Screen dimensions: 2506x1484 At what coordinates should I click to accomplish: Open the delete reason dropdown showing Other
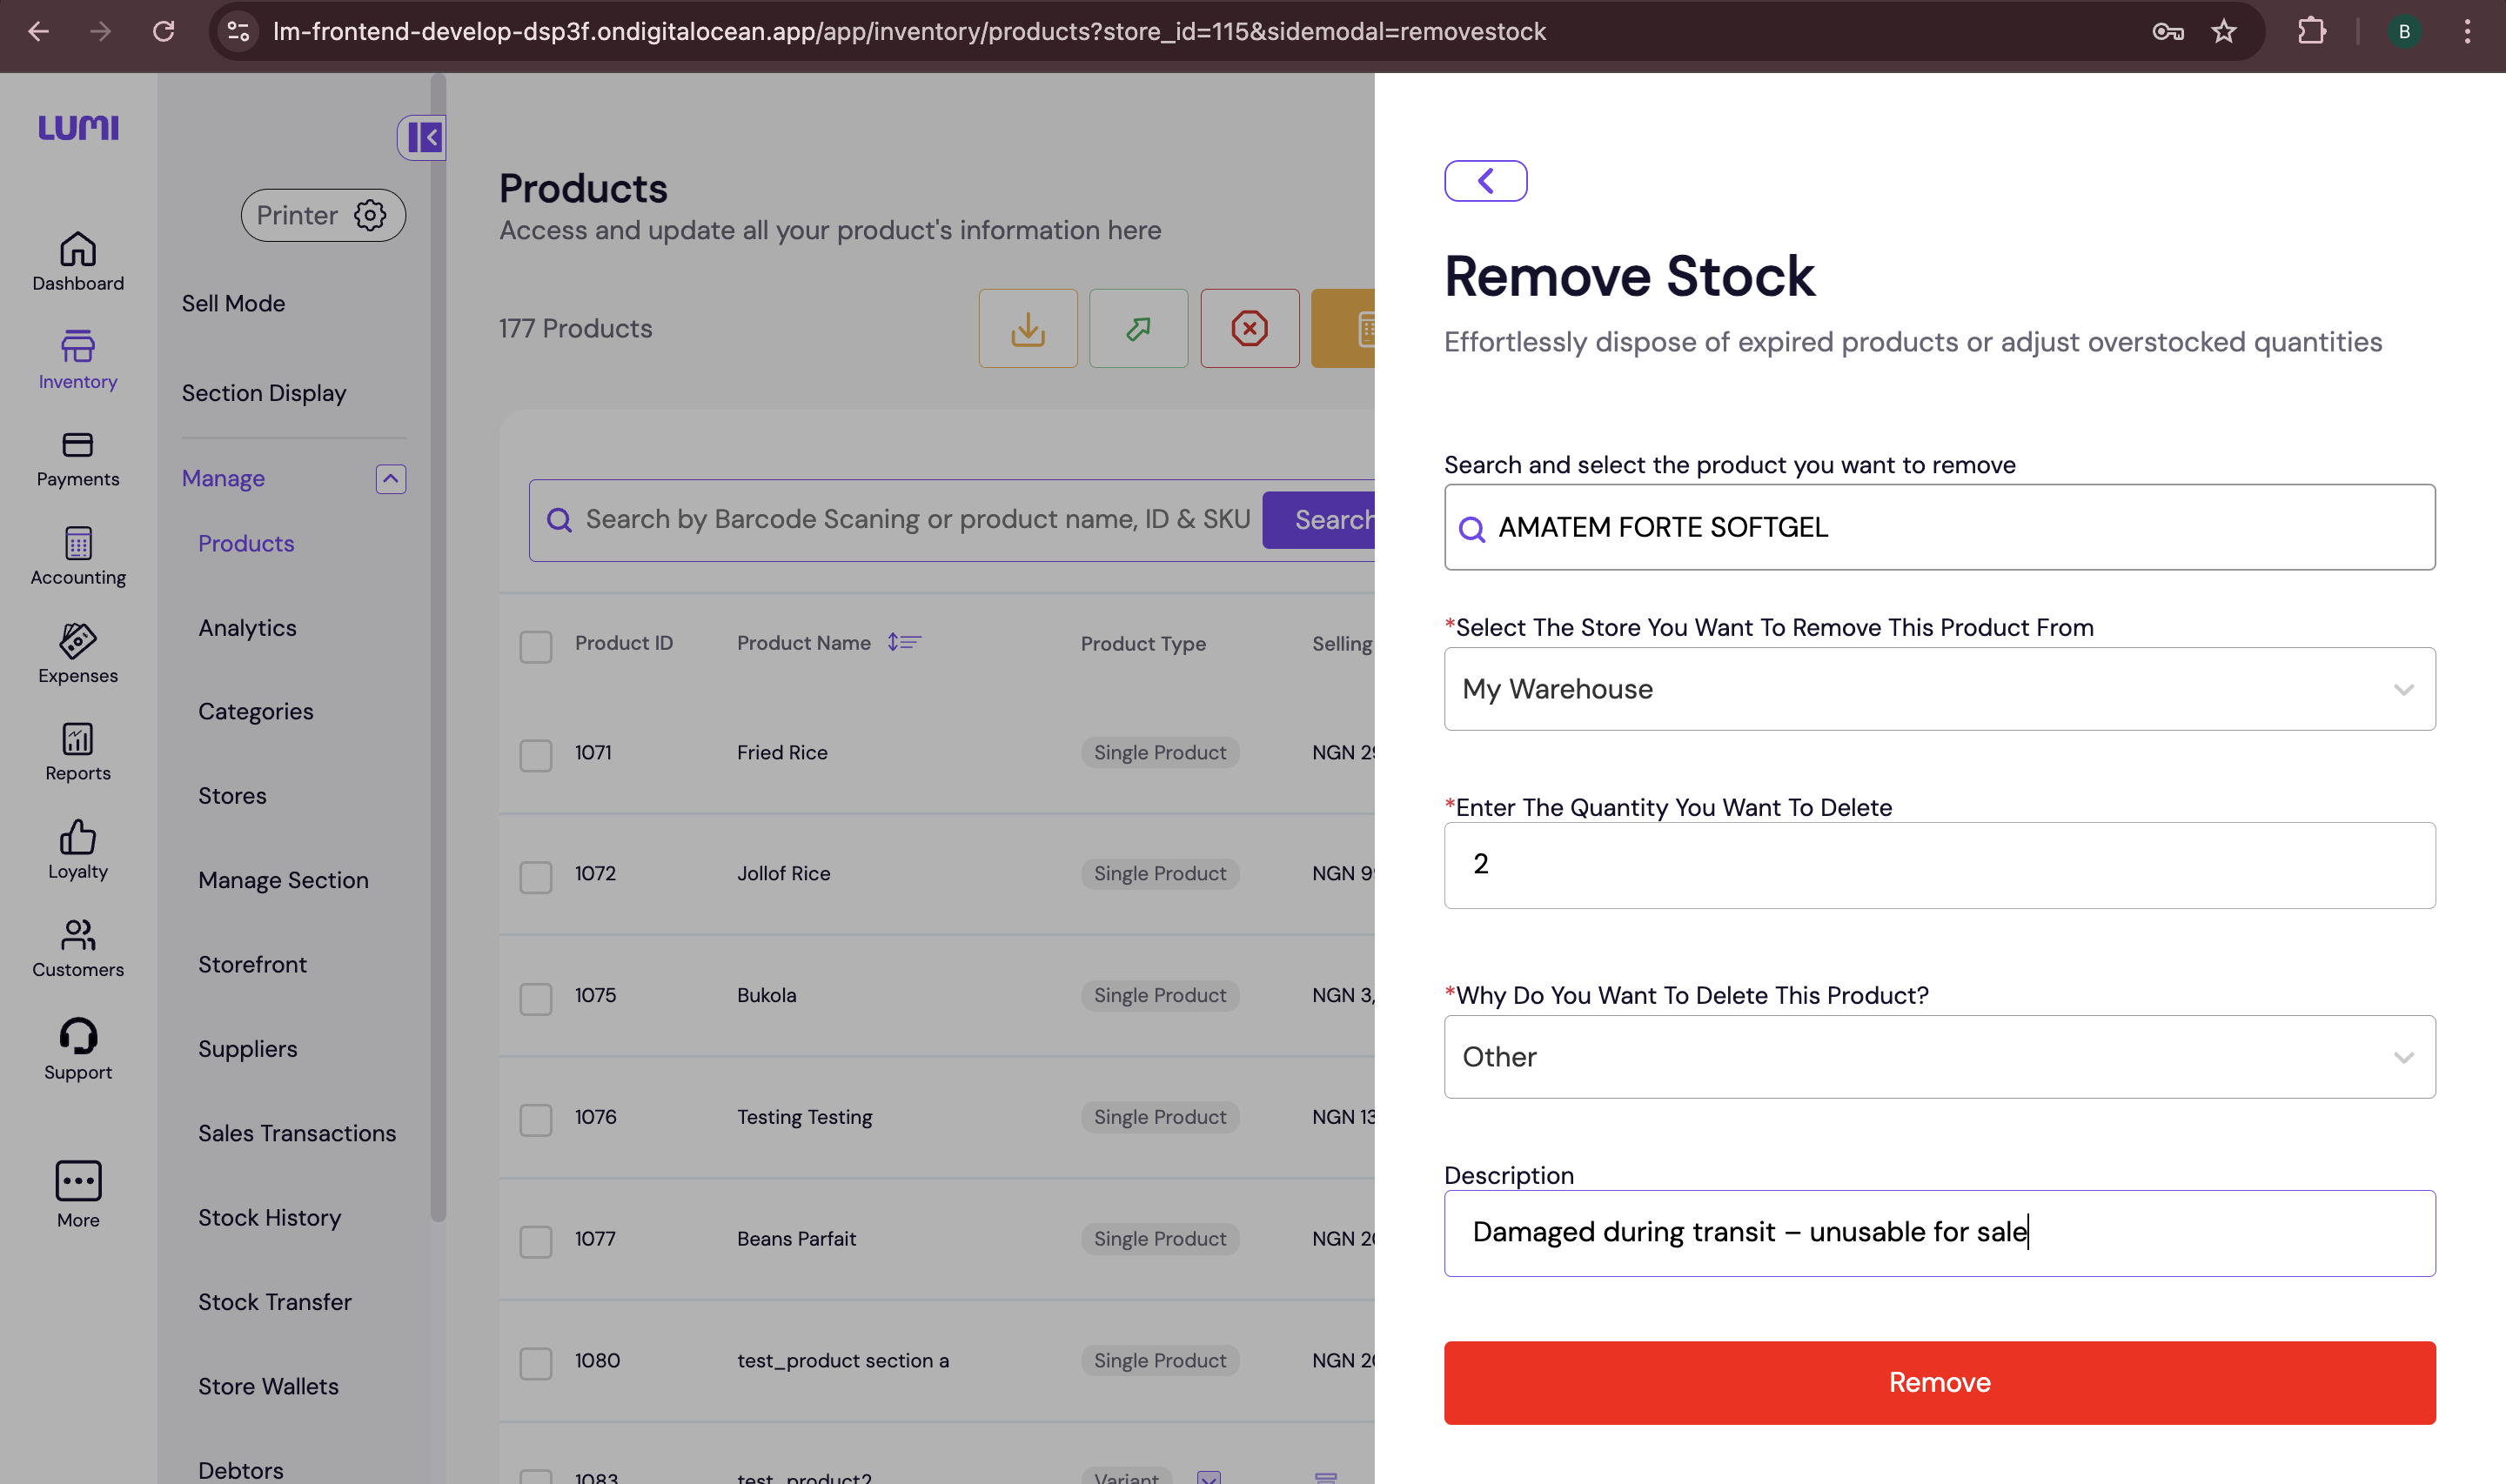(1938, 1057)
